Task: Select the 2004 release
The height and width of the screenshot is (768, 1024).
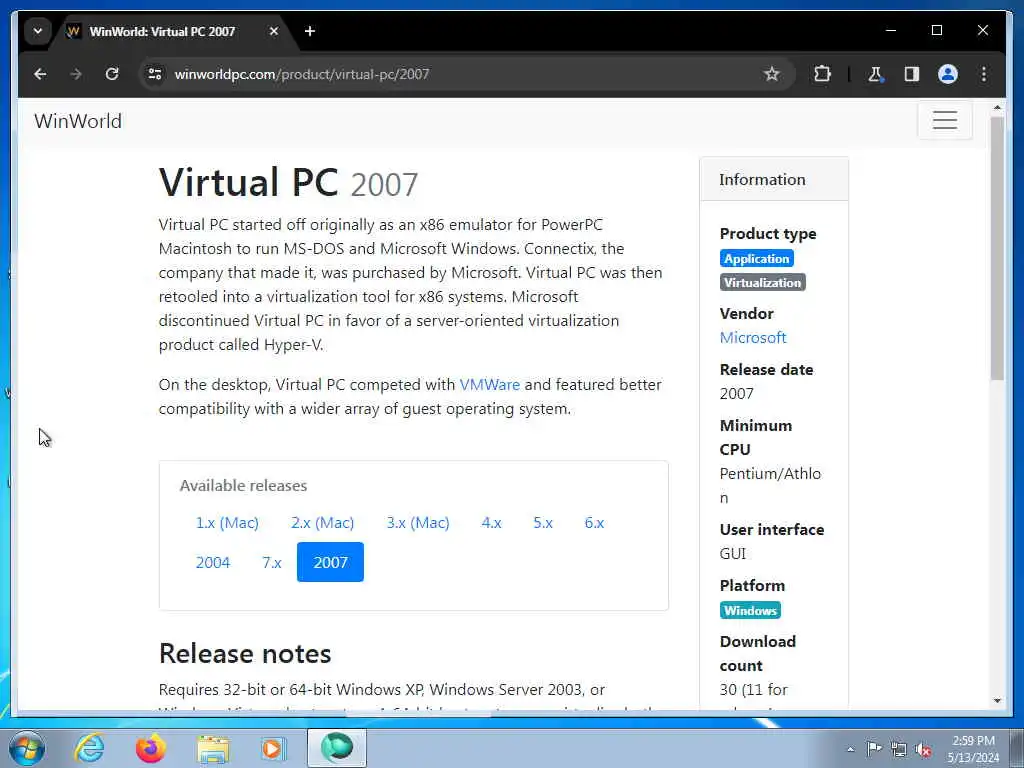Action: 213,562
